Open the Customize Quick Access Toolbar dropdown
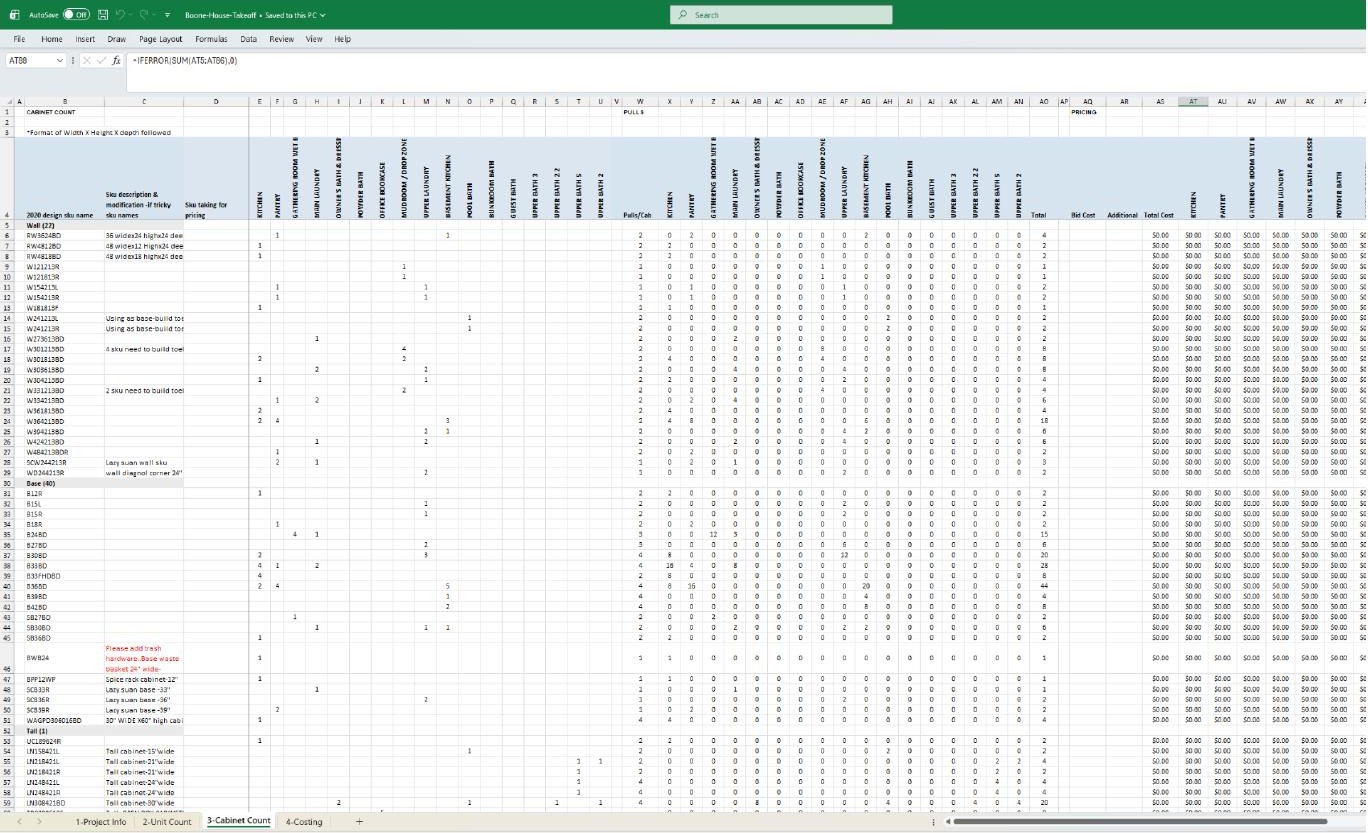The width and height of the screenshot is (1368, 833). tap(167, 15)
